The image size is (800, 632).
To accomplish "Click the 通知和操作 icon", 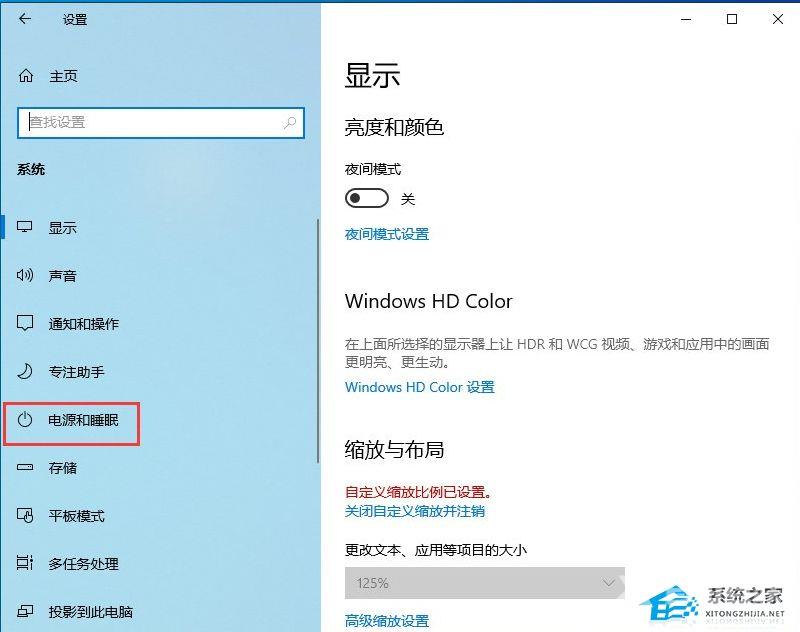I will [x=24, y=323].
